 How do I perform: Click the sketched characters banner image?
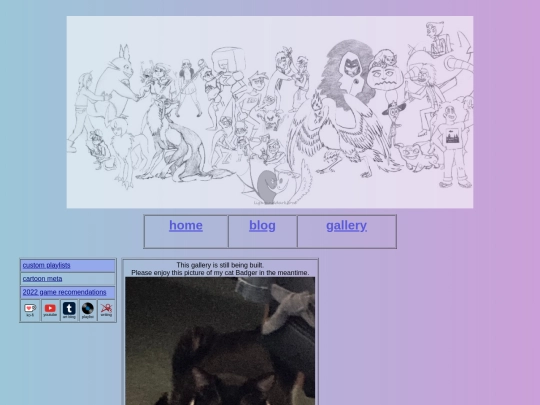270,112
